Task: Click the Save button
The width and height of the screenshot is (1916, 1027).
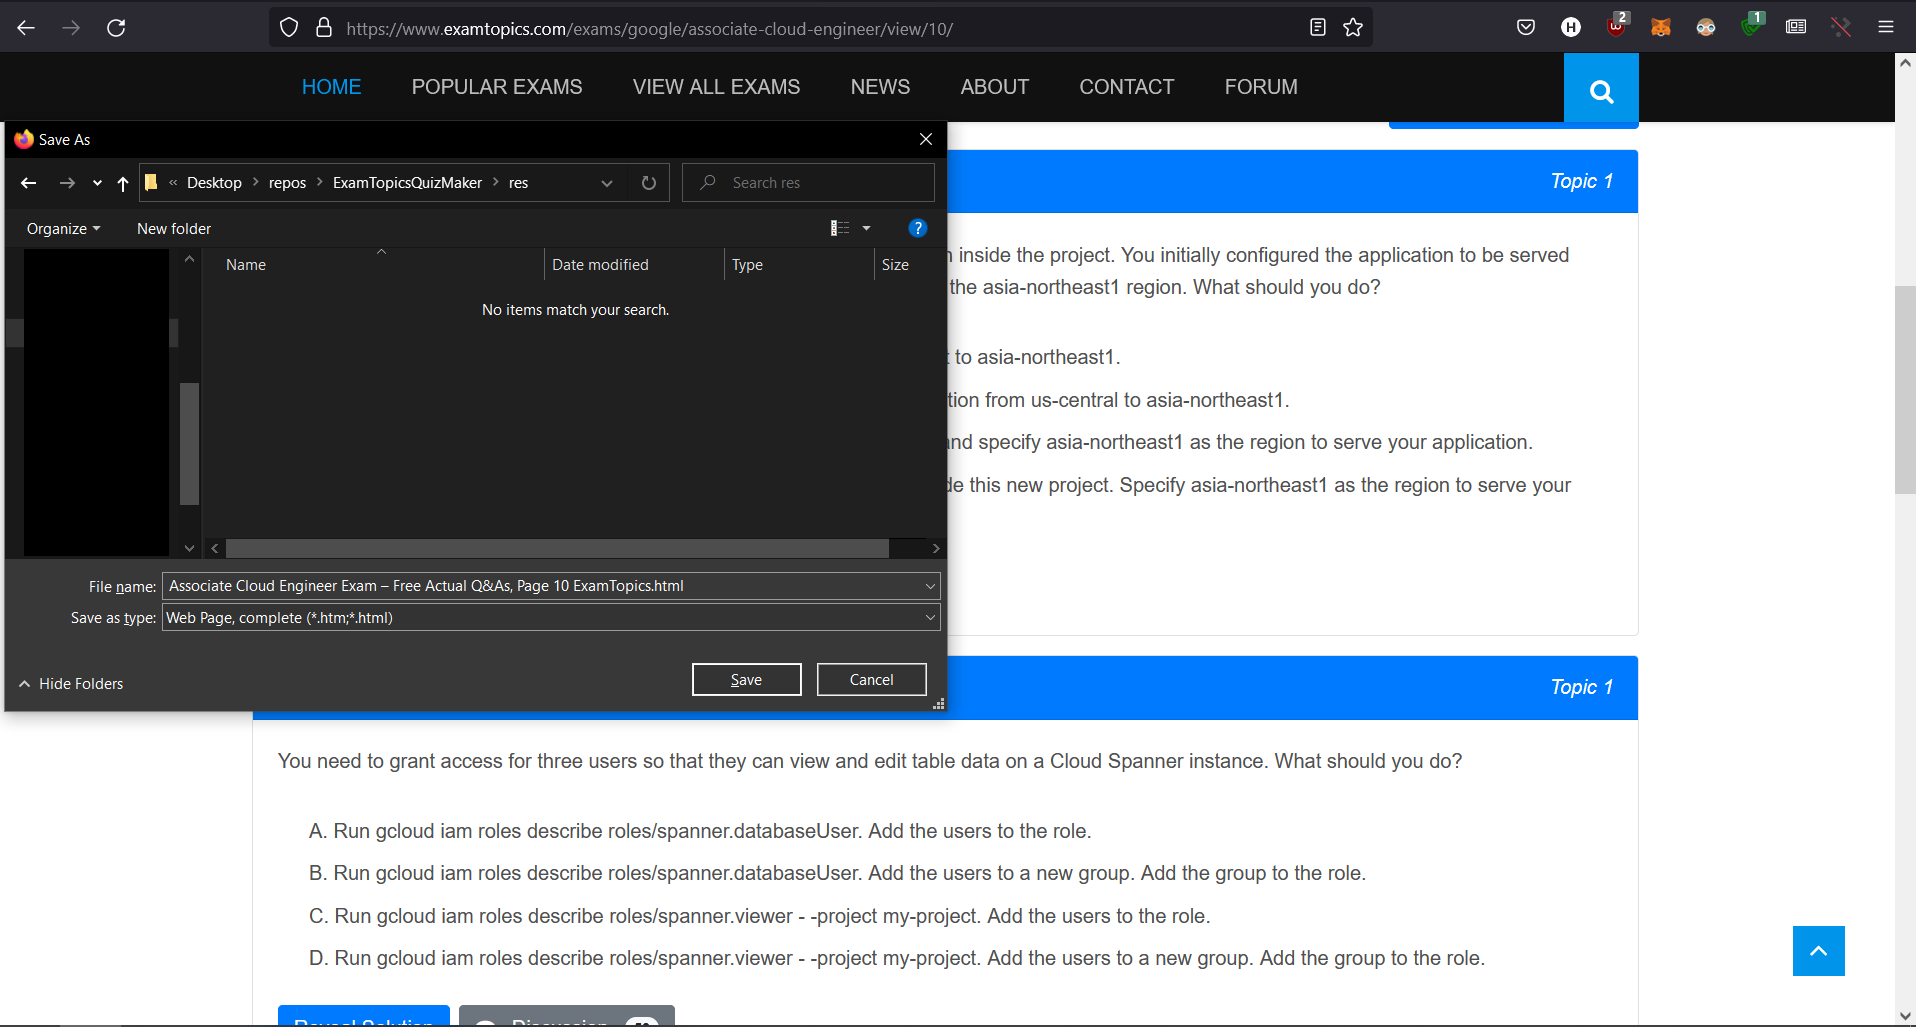Action: (x=747, y=680)
